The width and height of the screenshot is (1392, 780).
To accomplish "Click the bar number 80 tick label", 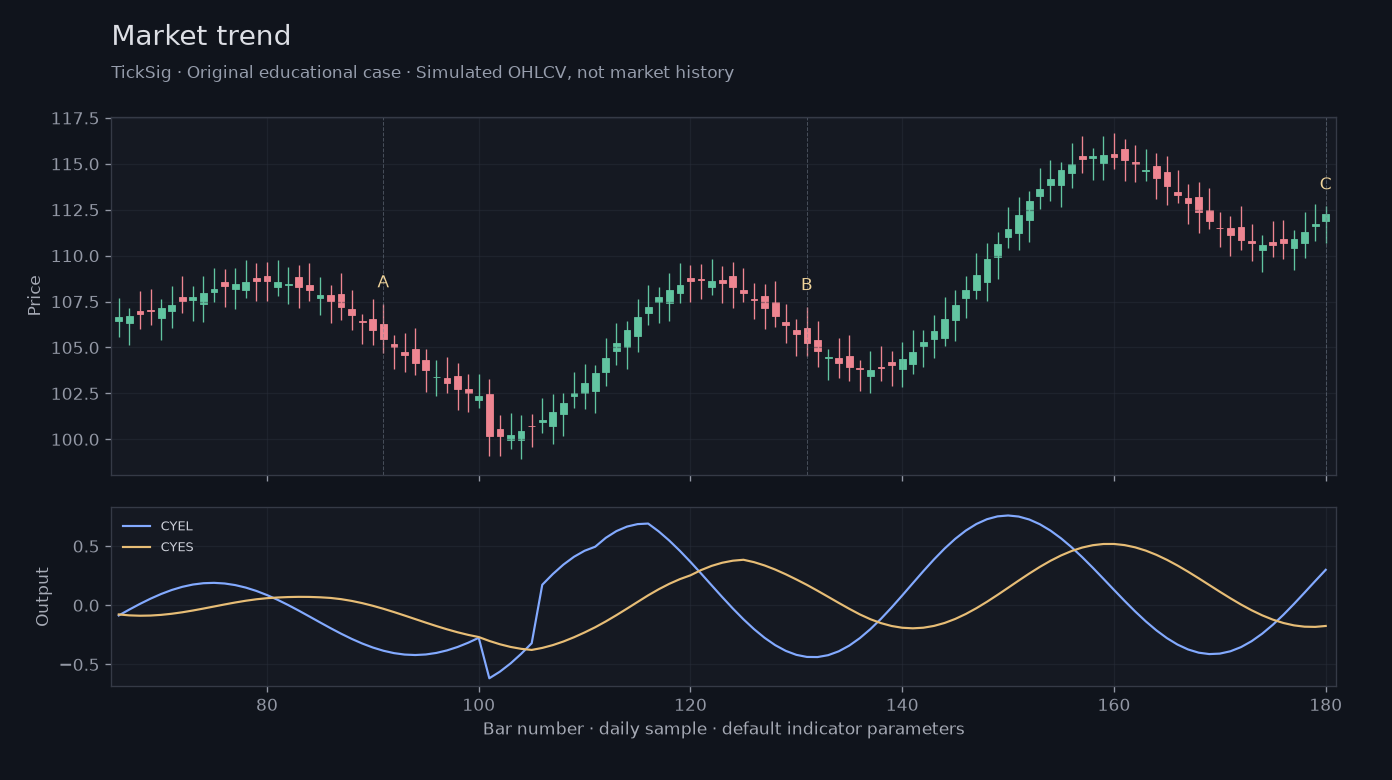I will pyautogui.click(x=267, y=703).
